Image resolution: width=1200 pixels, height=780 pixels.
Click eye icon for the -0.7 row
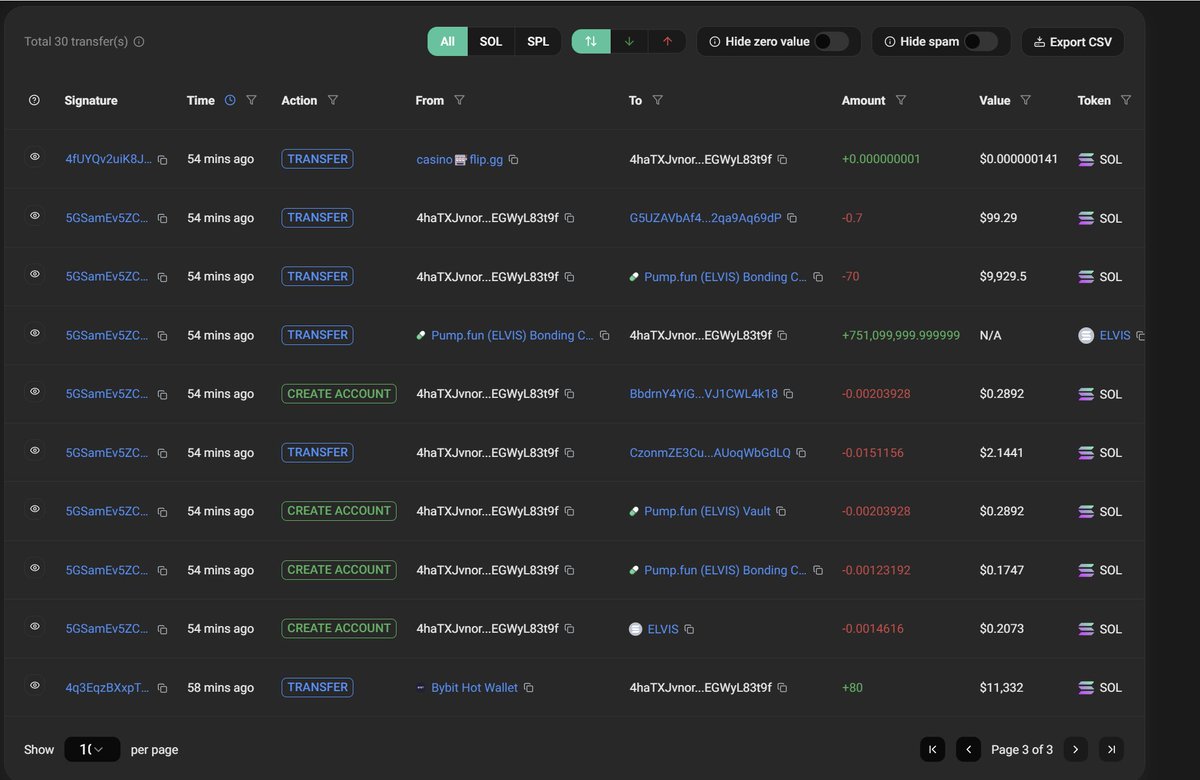click(35, 215)
